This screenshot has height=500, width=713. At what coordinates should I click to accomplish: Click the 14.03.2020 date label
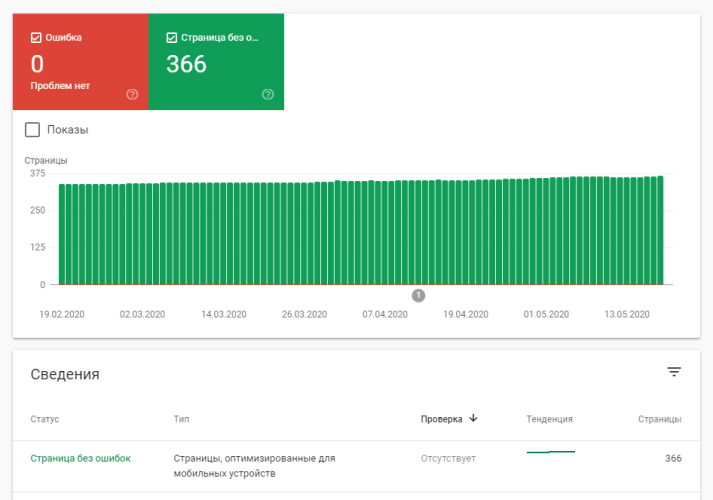pyautogui.click(x=224, y=314)
